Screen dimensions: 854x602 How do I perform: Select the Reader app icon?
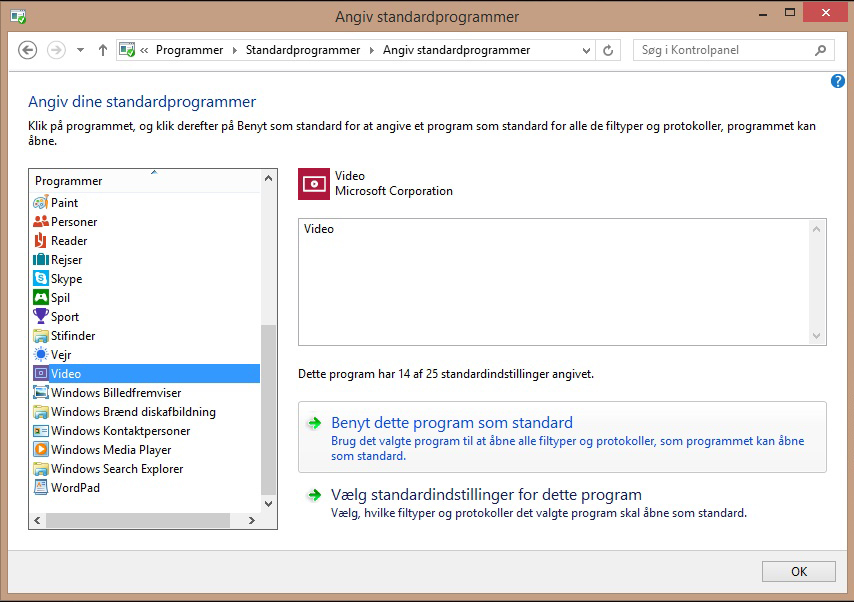click(41, 241)
